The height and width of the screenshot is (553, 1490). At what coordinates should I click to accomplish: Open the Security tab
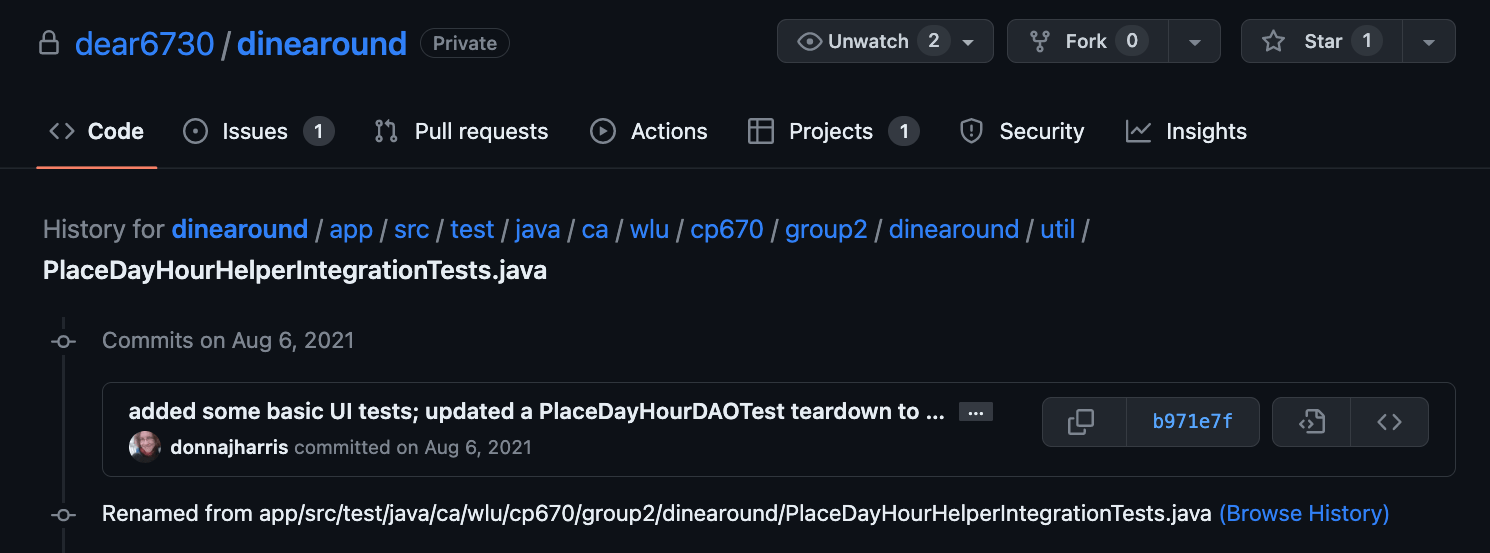click(x=1021, y=131)
